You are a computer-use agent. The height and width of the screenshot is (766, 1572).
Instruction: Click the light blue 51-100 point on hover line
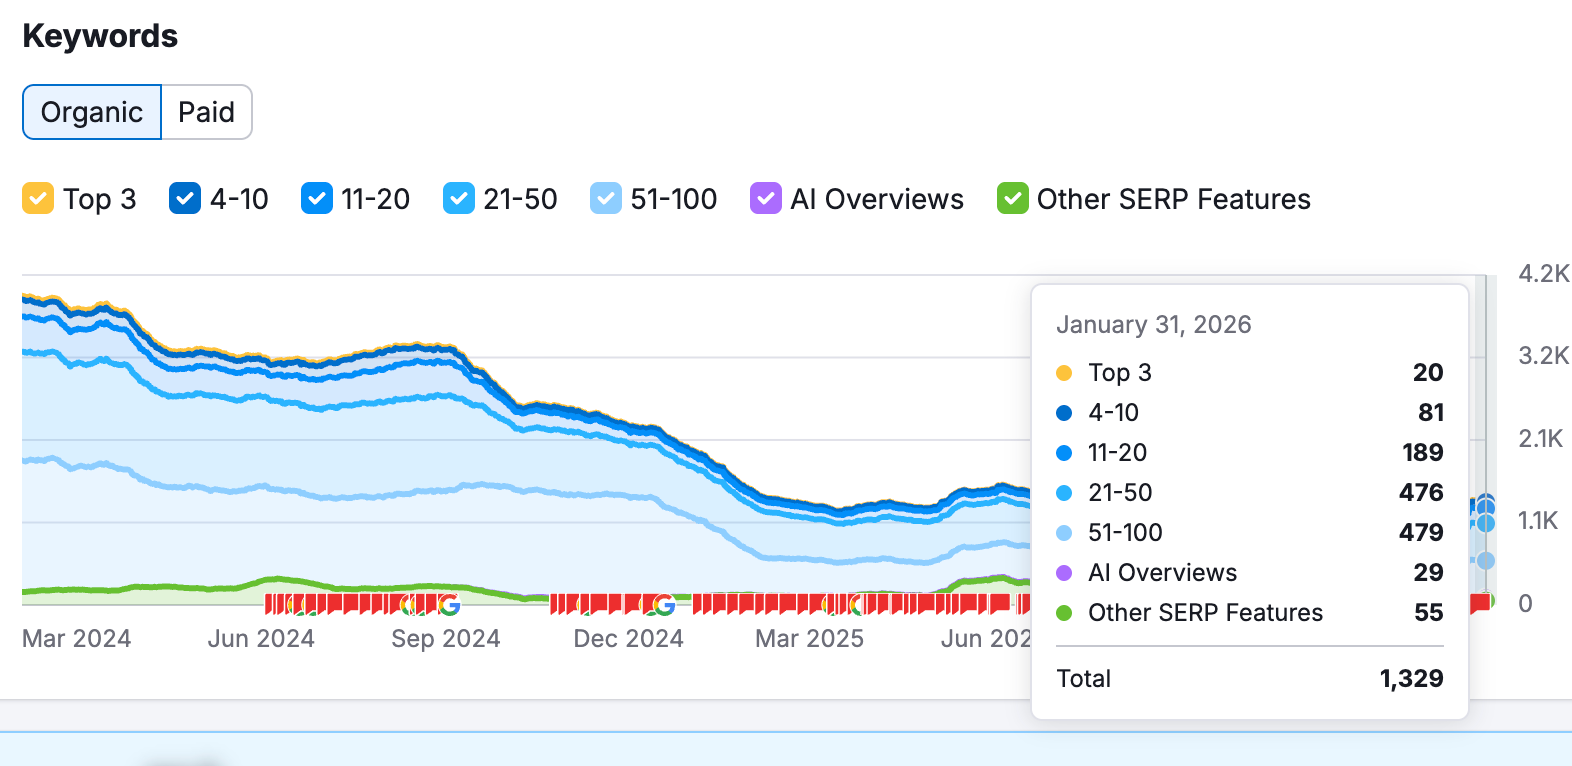pyautogui.click(x=1486, y=561)
